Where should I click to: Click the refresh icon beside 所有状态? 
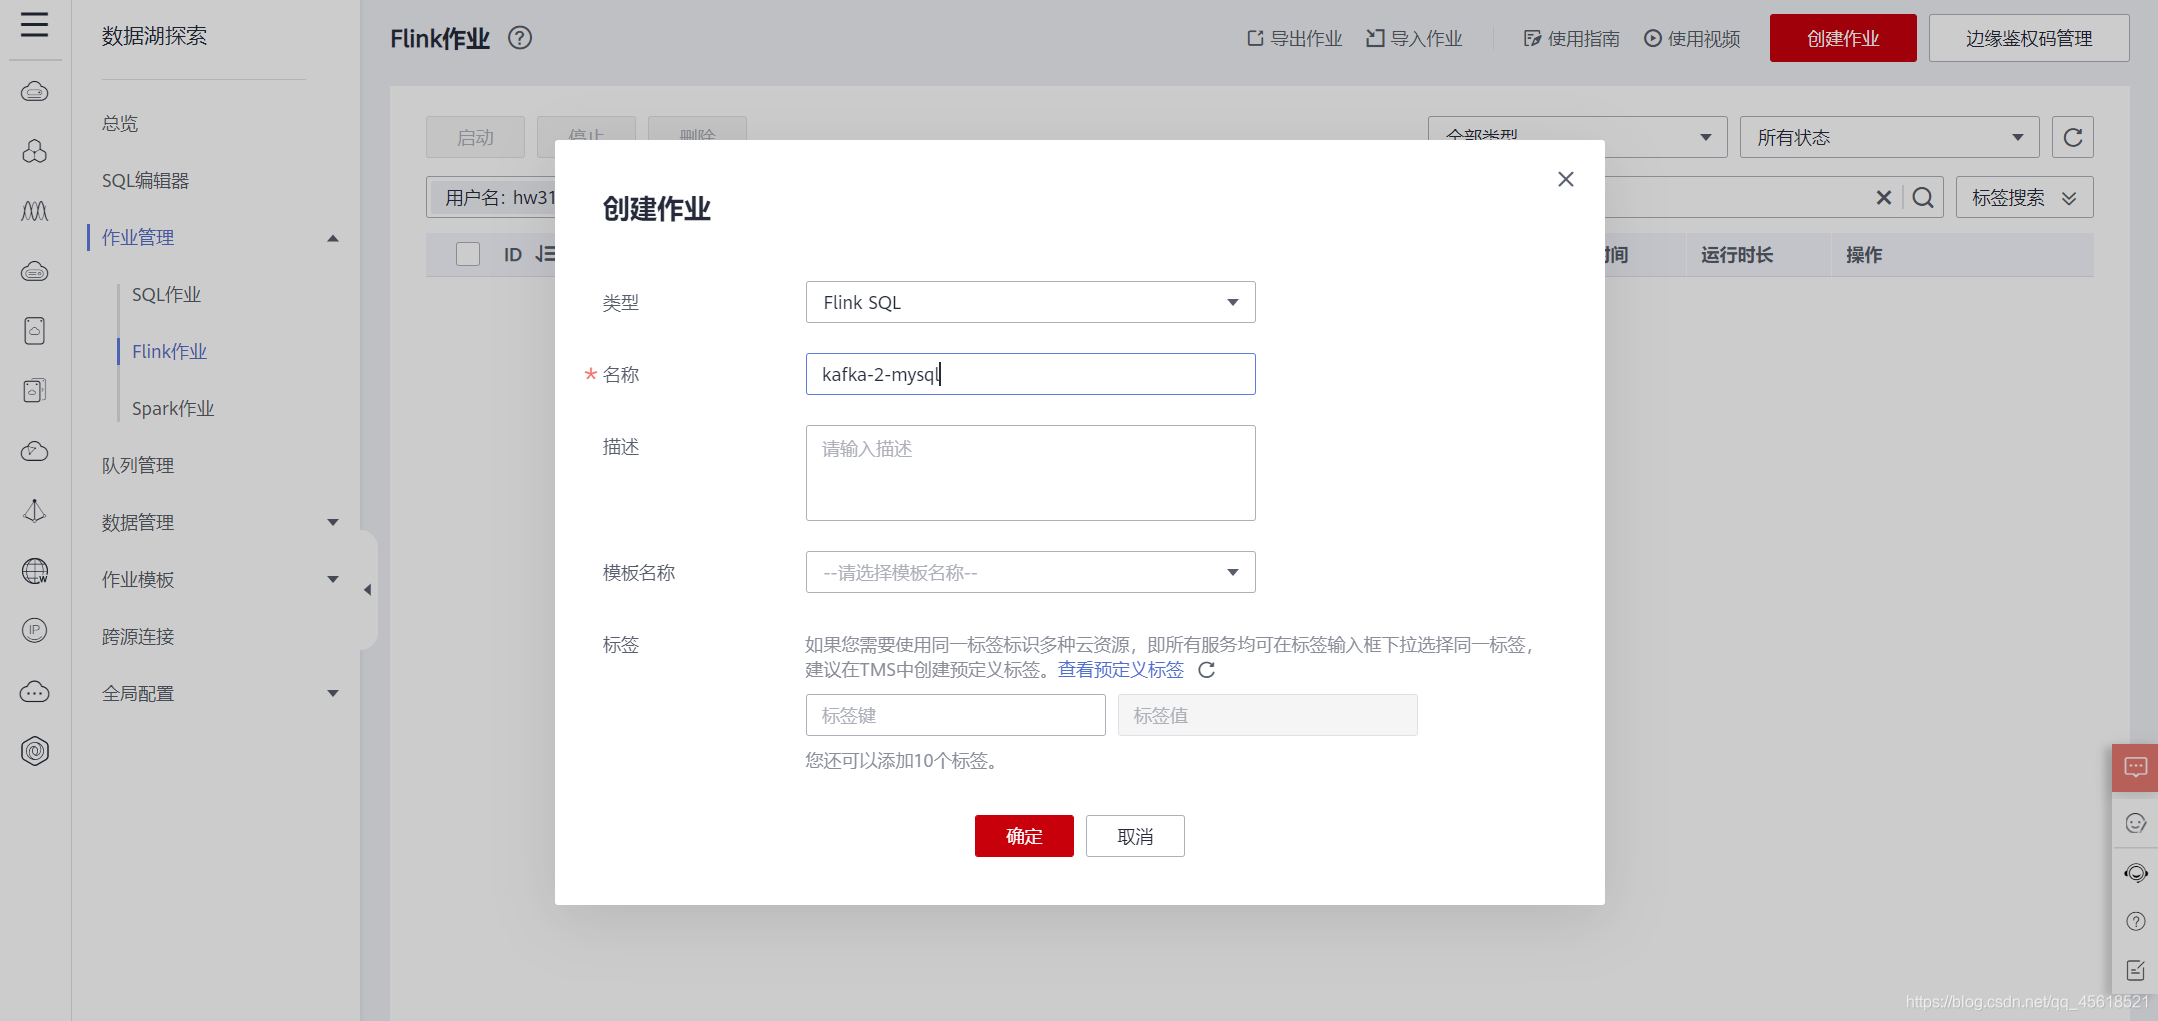pos(2073,137)
